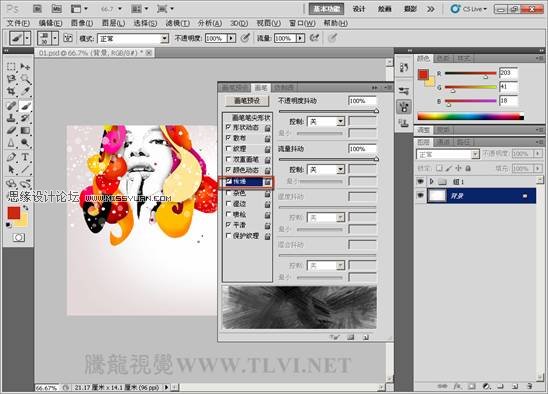Select the Brush tool in toolbox
548x394 pixels.
25,105
